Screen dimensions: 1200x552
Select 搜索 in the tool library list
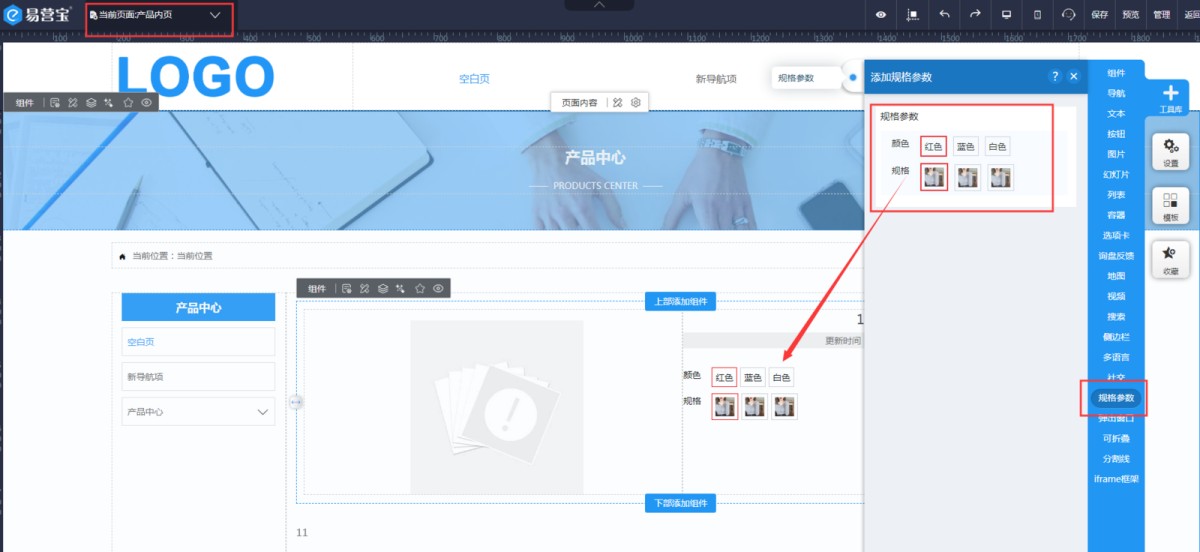(x=1116, y=317)
